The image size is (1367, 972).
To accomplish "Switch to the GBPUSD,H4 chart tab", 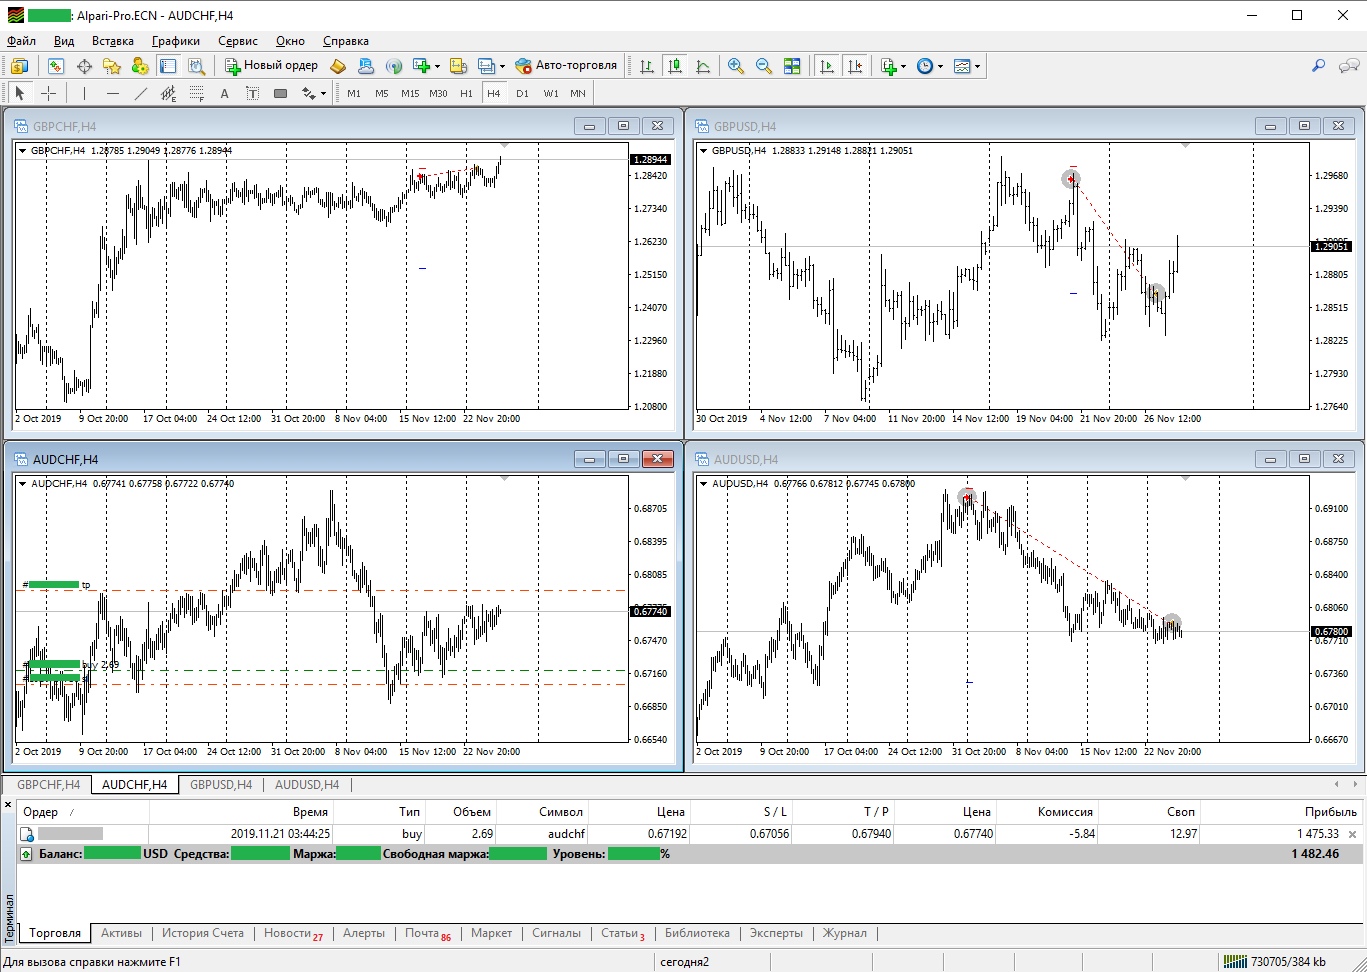I will point(220,785).
